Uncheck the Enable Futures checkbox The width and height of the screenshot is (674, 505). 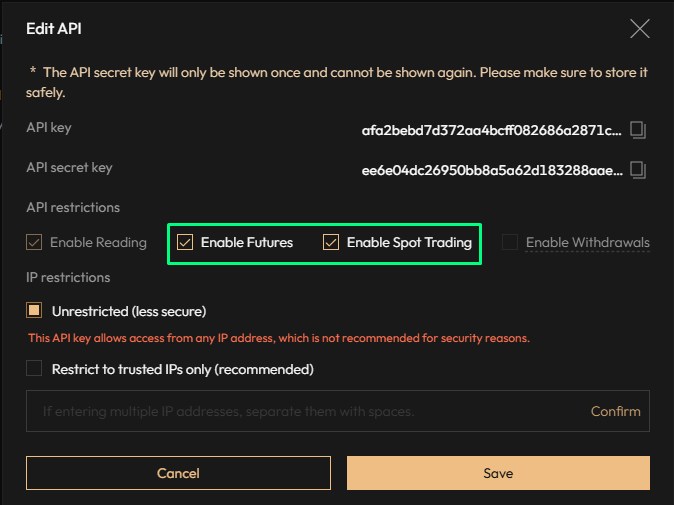[x=185, y=242]
